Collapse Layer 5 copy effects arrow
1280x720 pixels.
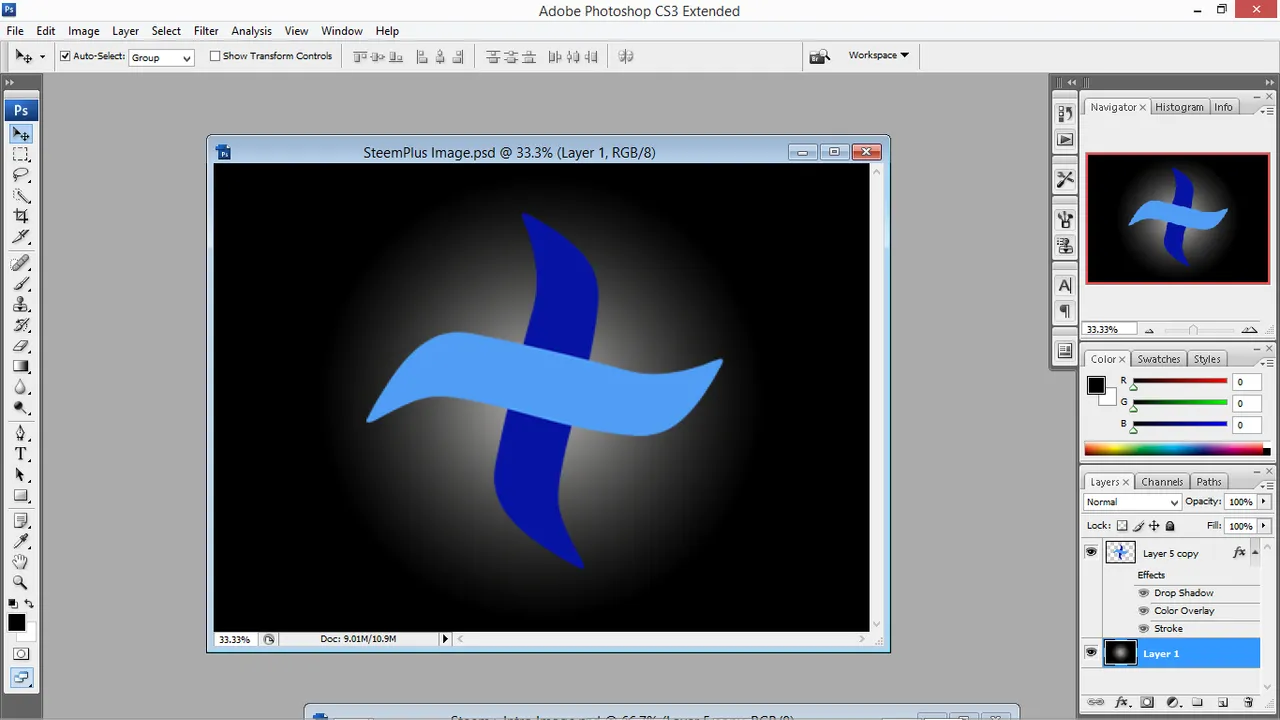tap(1255, 552)
